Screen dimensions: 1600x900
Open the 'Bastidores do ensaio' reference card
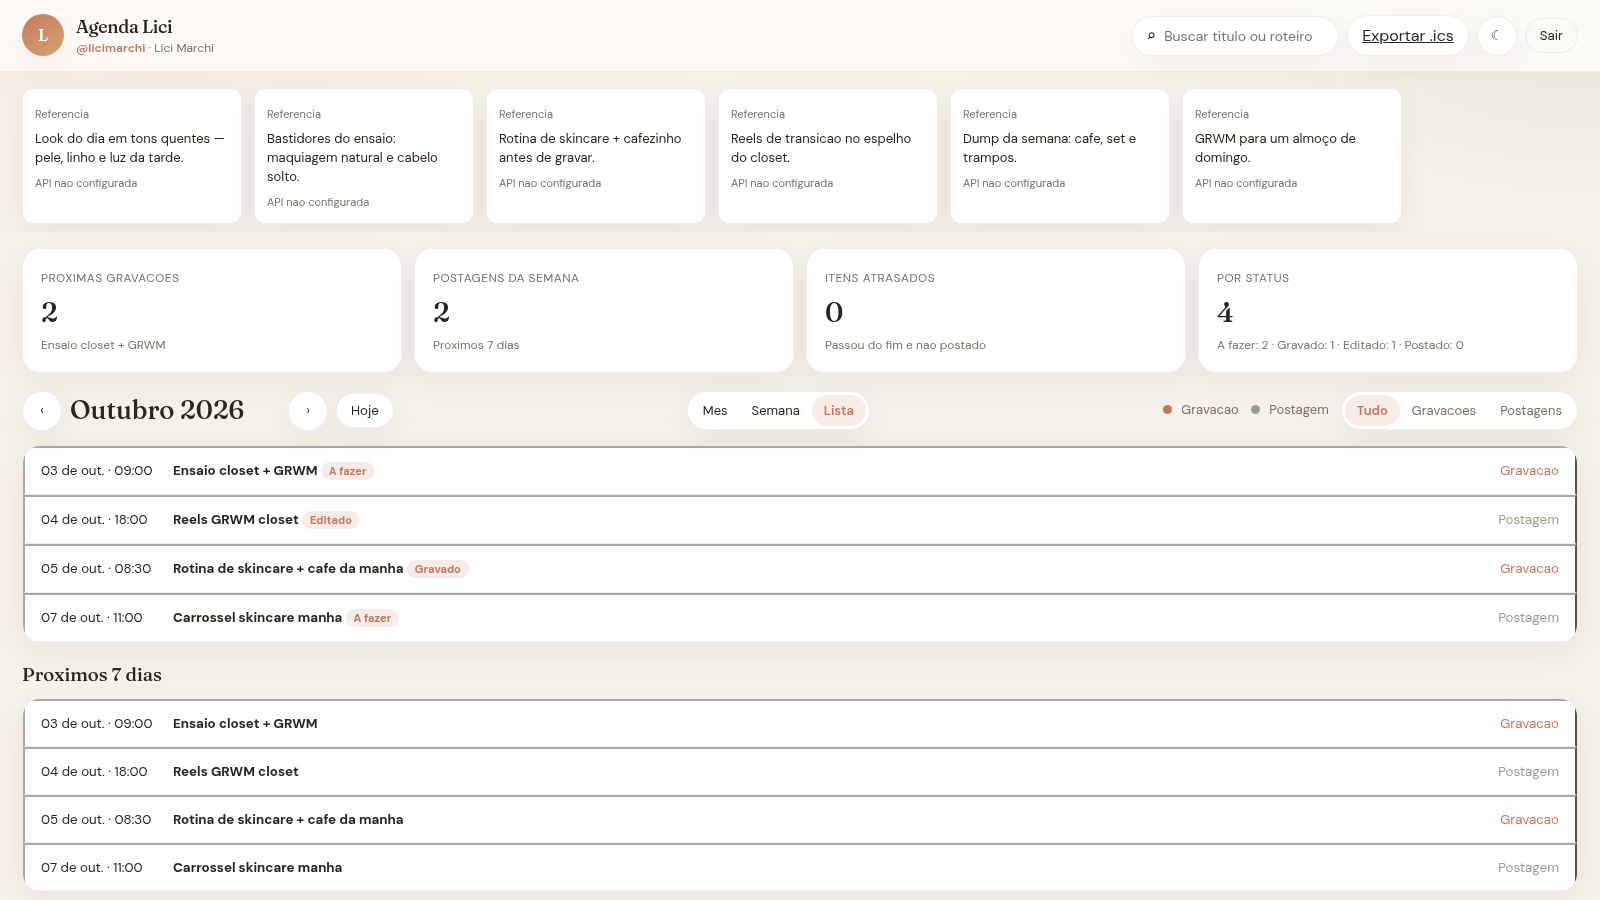(364, 156)
